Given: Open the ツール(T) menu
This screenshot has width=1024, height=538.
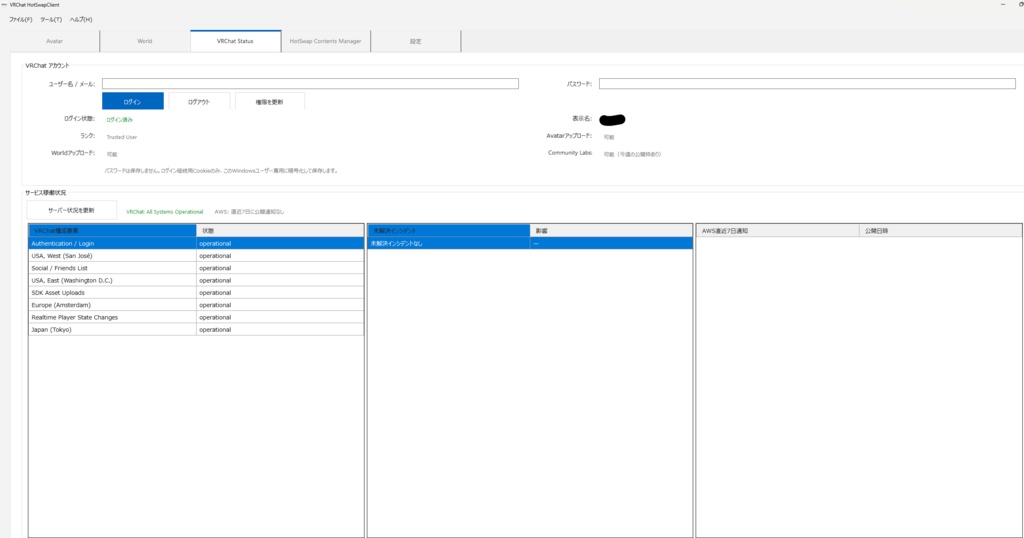Looking at the screenshot, I should click(51, 20).
